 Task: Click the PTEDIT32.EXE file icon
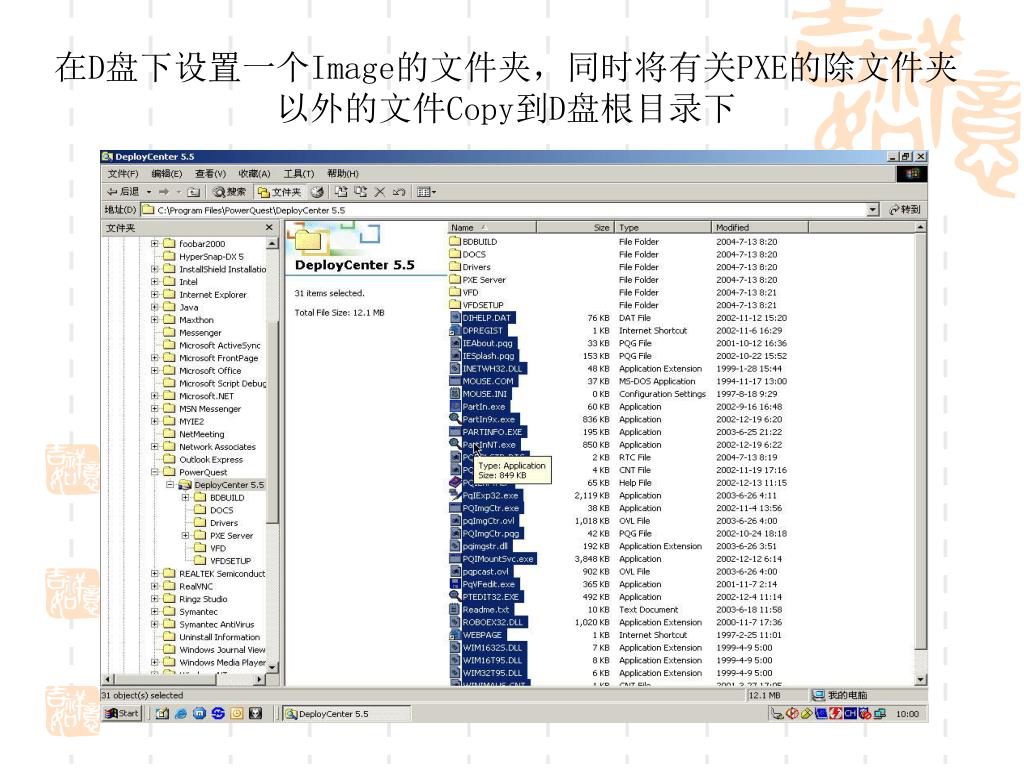pos(455,596)
